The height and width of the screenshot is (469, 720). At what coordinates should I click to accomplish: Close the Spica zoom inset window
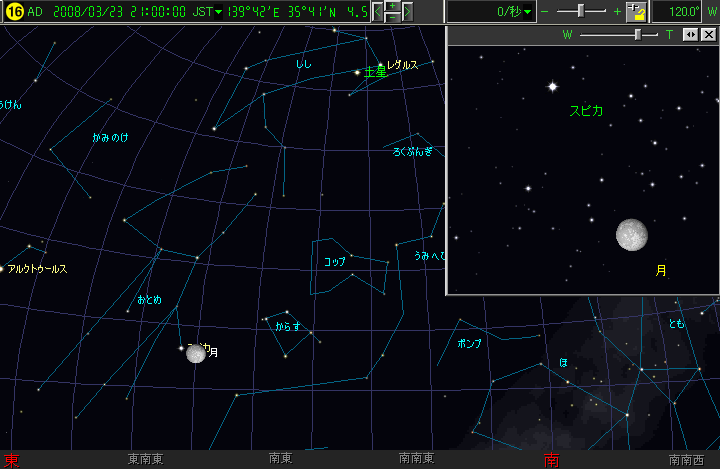pos(708,34)
